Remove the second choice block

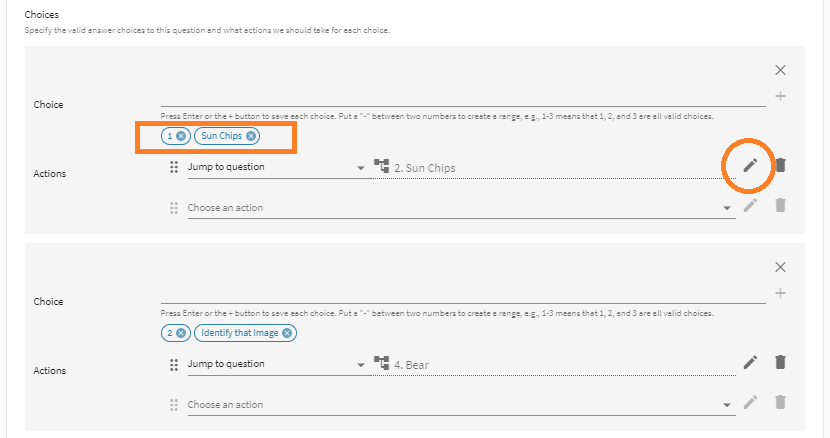(x=781, y=267)
